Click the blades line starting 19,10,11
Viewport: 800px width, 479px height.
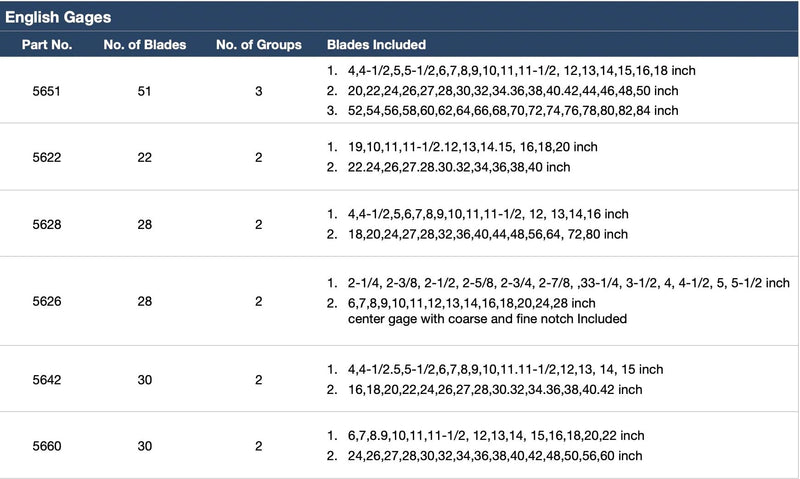pyautogui.click(x=472, y=147)
